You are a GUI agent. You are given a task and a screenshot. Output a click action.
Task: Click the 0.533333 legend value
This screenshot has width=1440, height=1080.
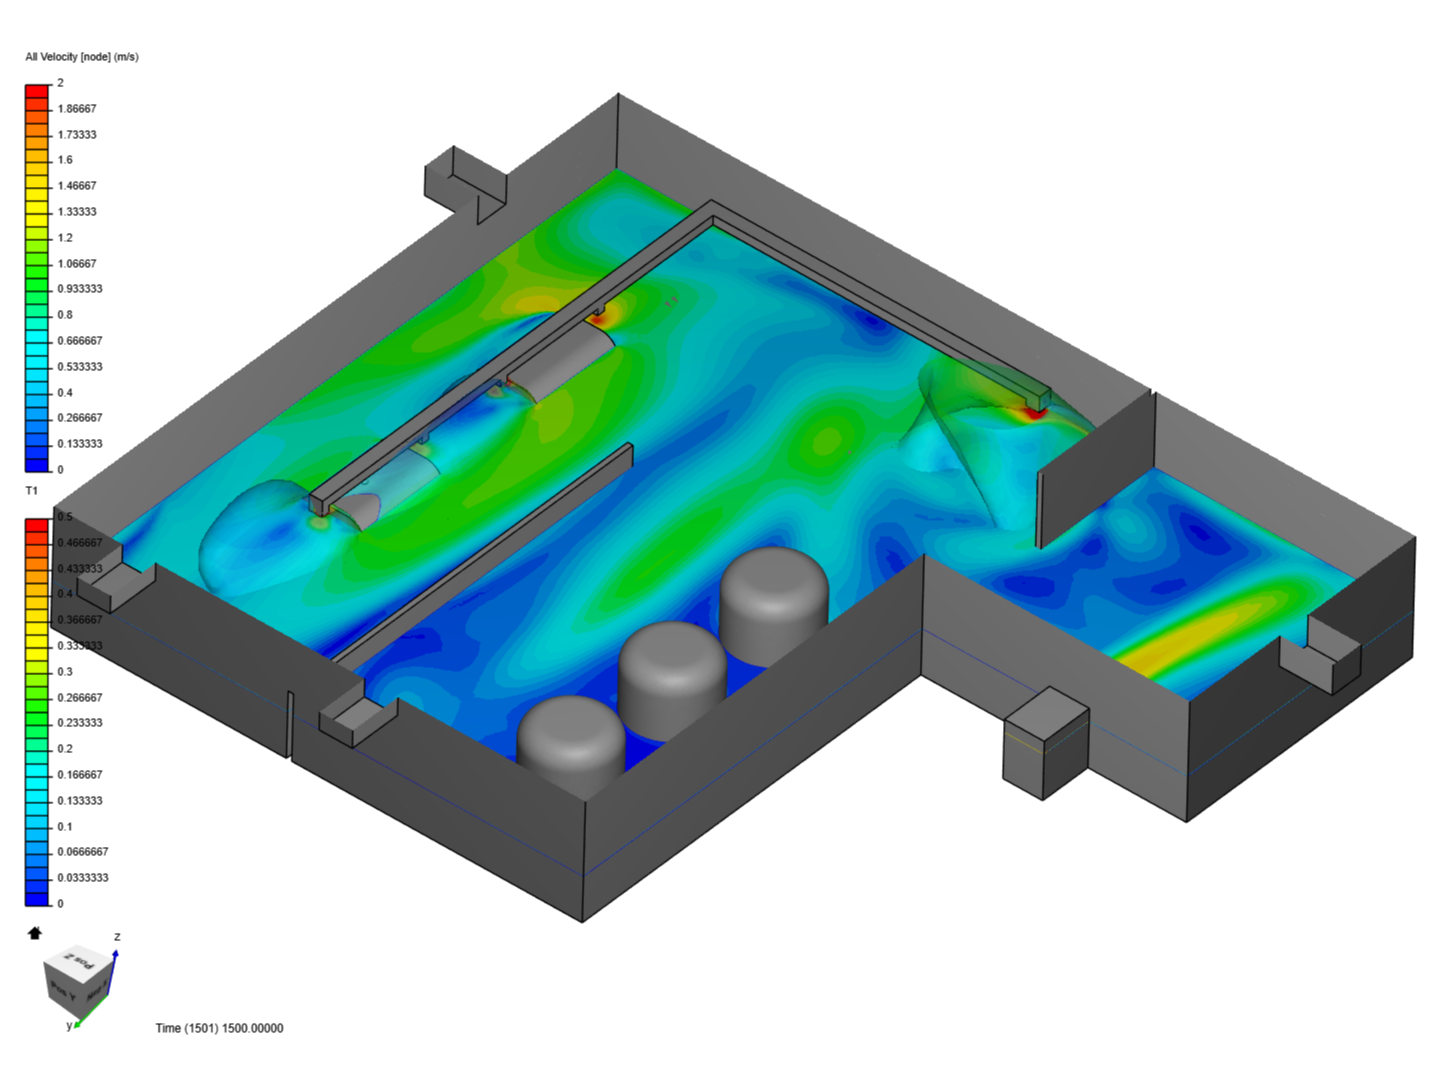click(x=80, y=367)
